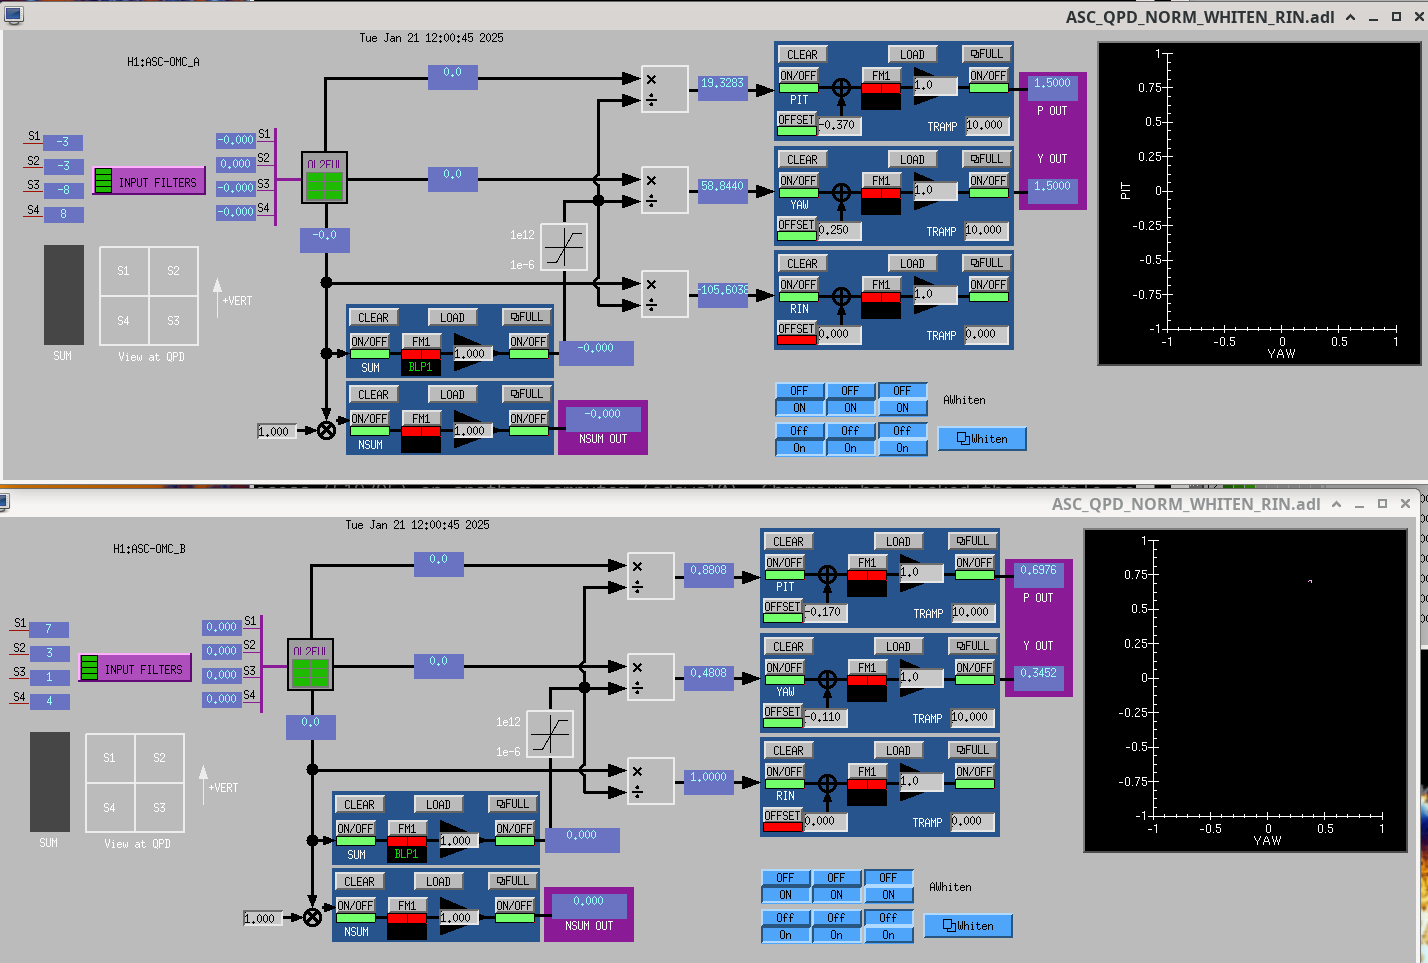Click the PIT summing junction in OMC_A

click(x=842, y=87)
